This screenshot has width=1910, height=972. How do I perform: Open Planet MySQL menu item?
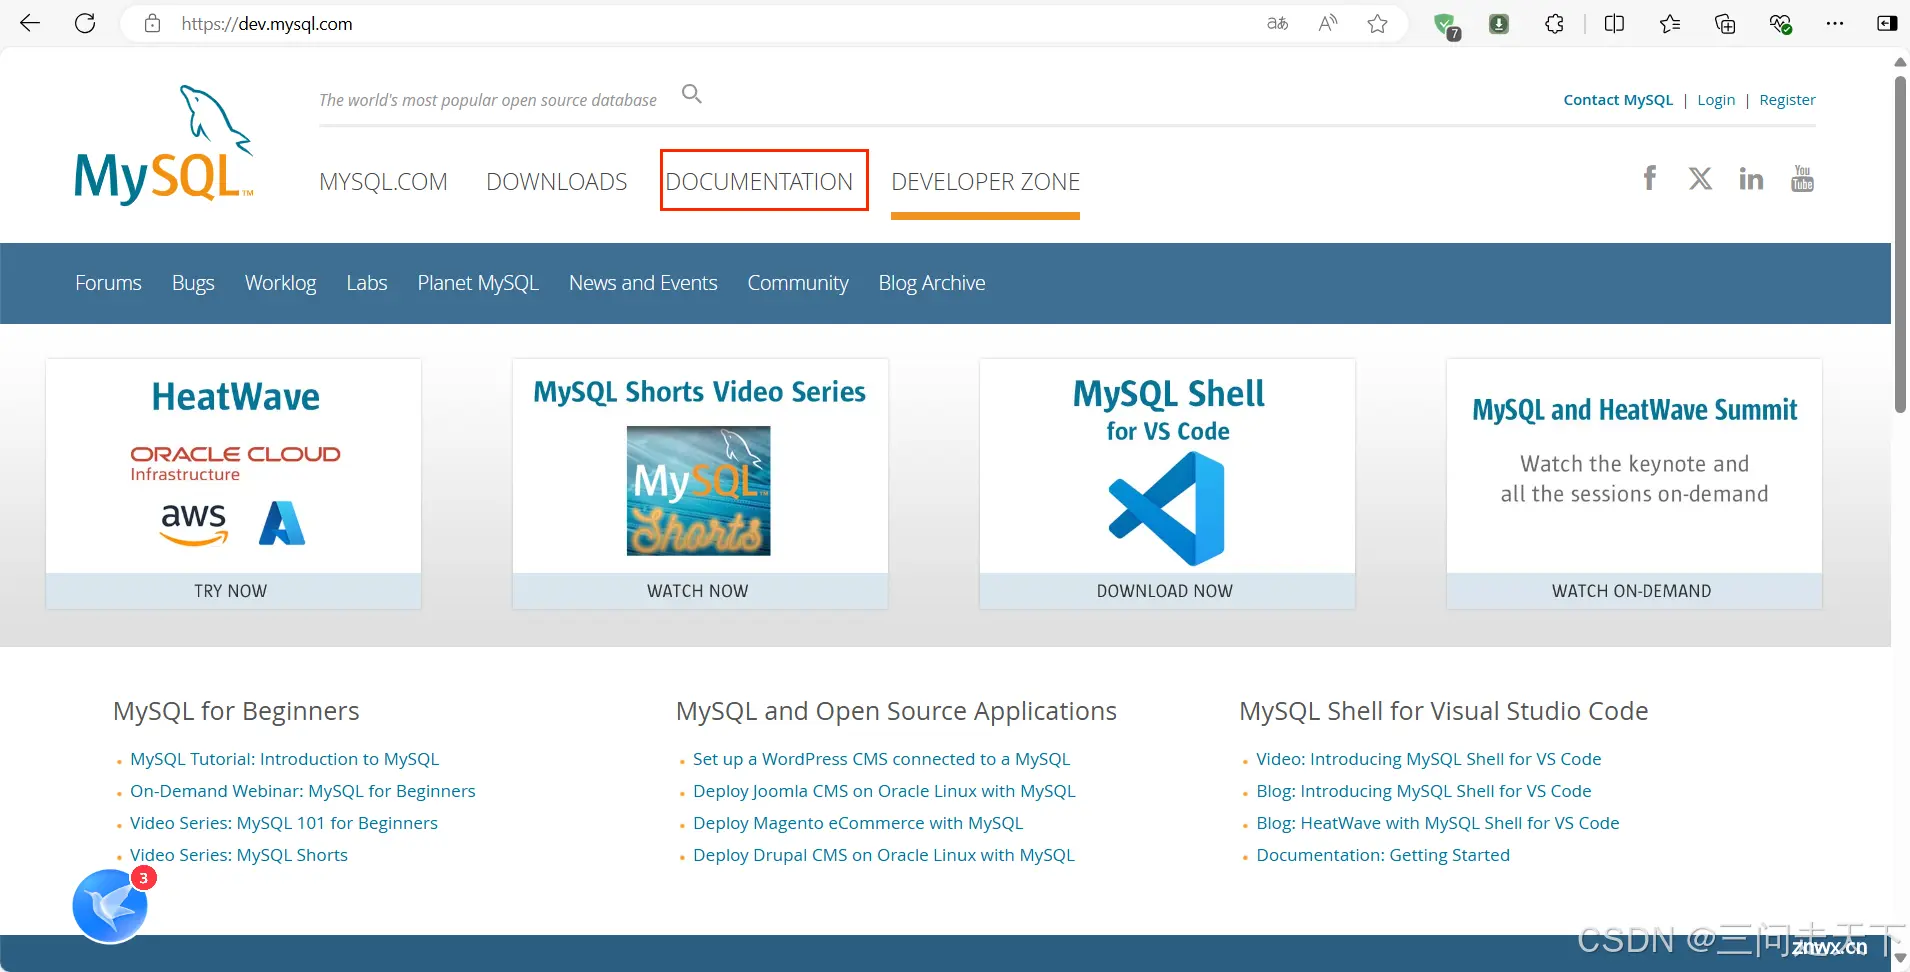478,283
